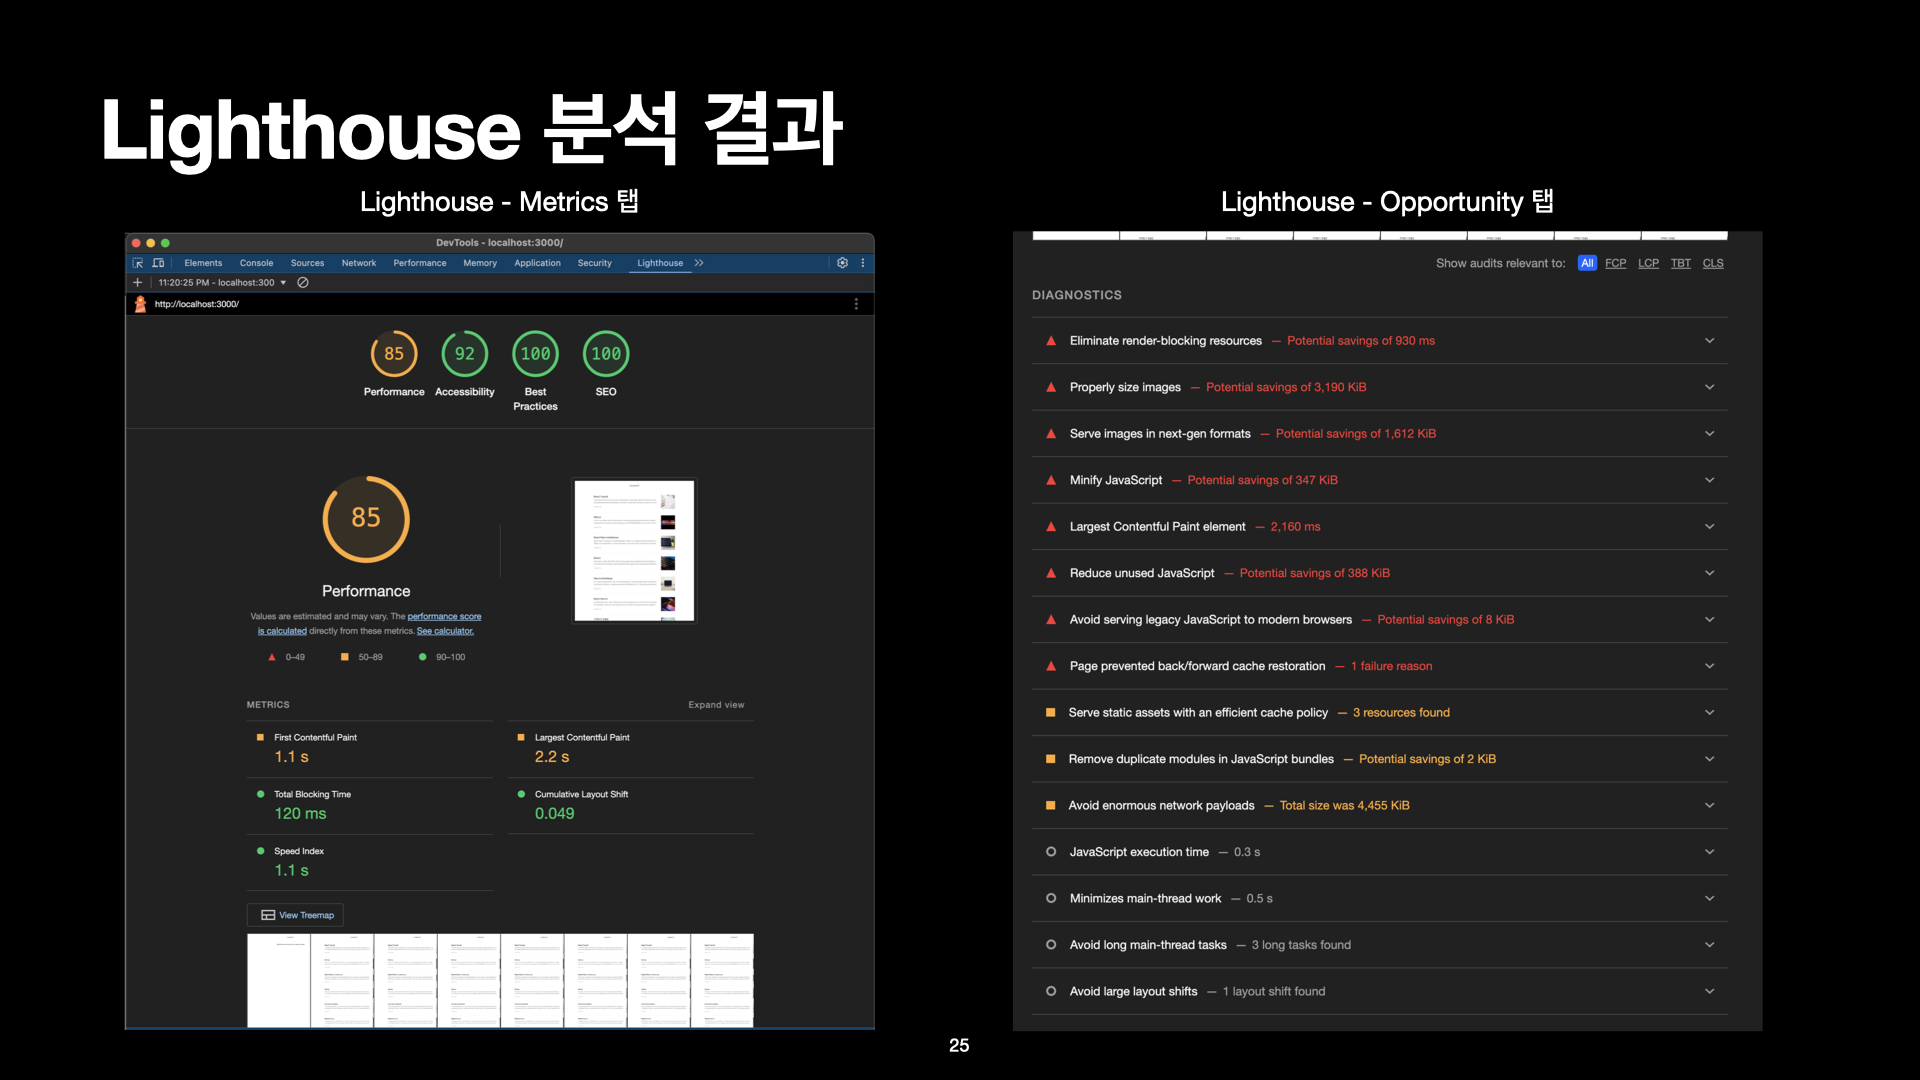Click Total Blocking Time 120 ms metric
Image resolution: width=1920 pixels, height=1080 pixels.
(371, 805)
